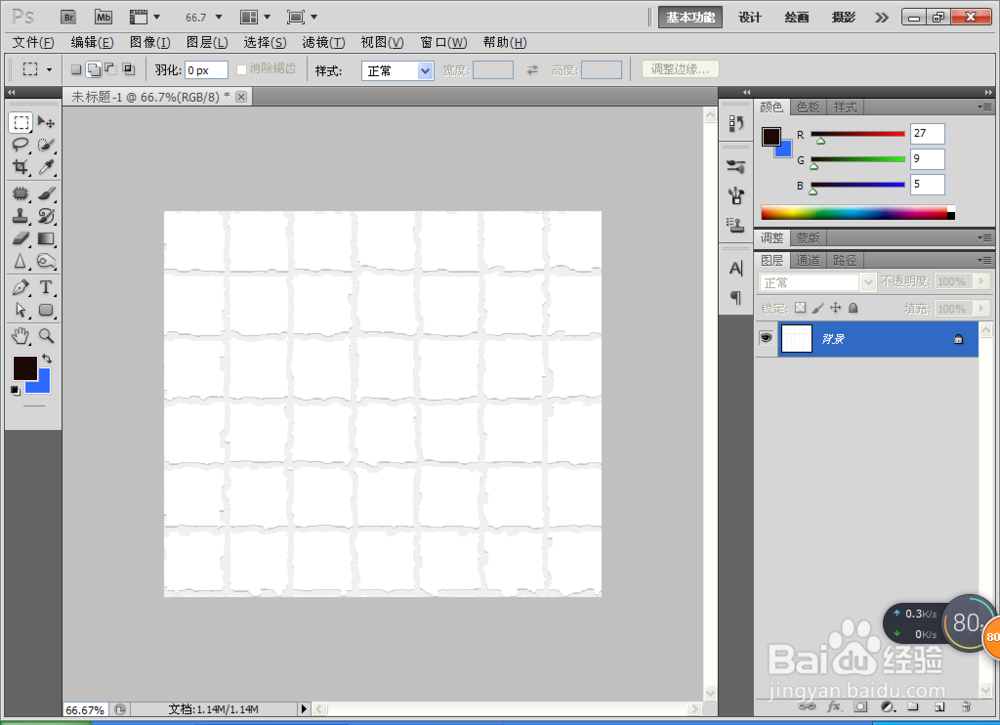Select the Quick Selection tool
The width and height of the screenshot is (1000, 725).
[46, 145]
